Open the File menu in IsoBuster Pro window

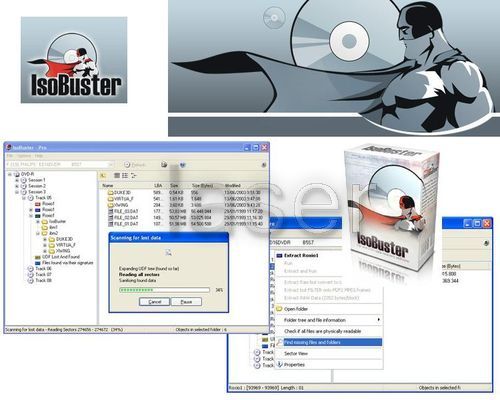[10, 156]
